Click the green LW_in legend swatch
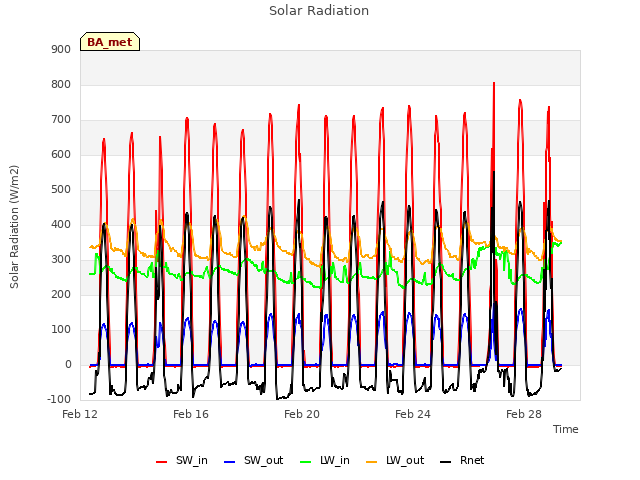 point(306,462)
